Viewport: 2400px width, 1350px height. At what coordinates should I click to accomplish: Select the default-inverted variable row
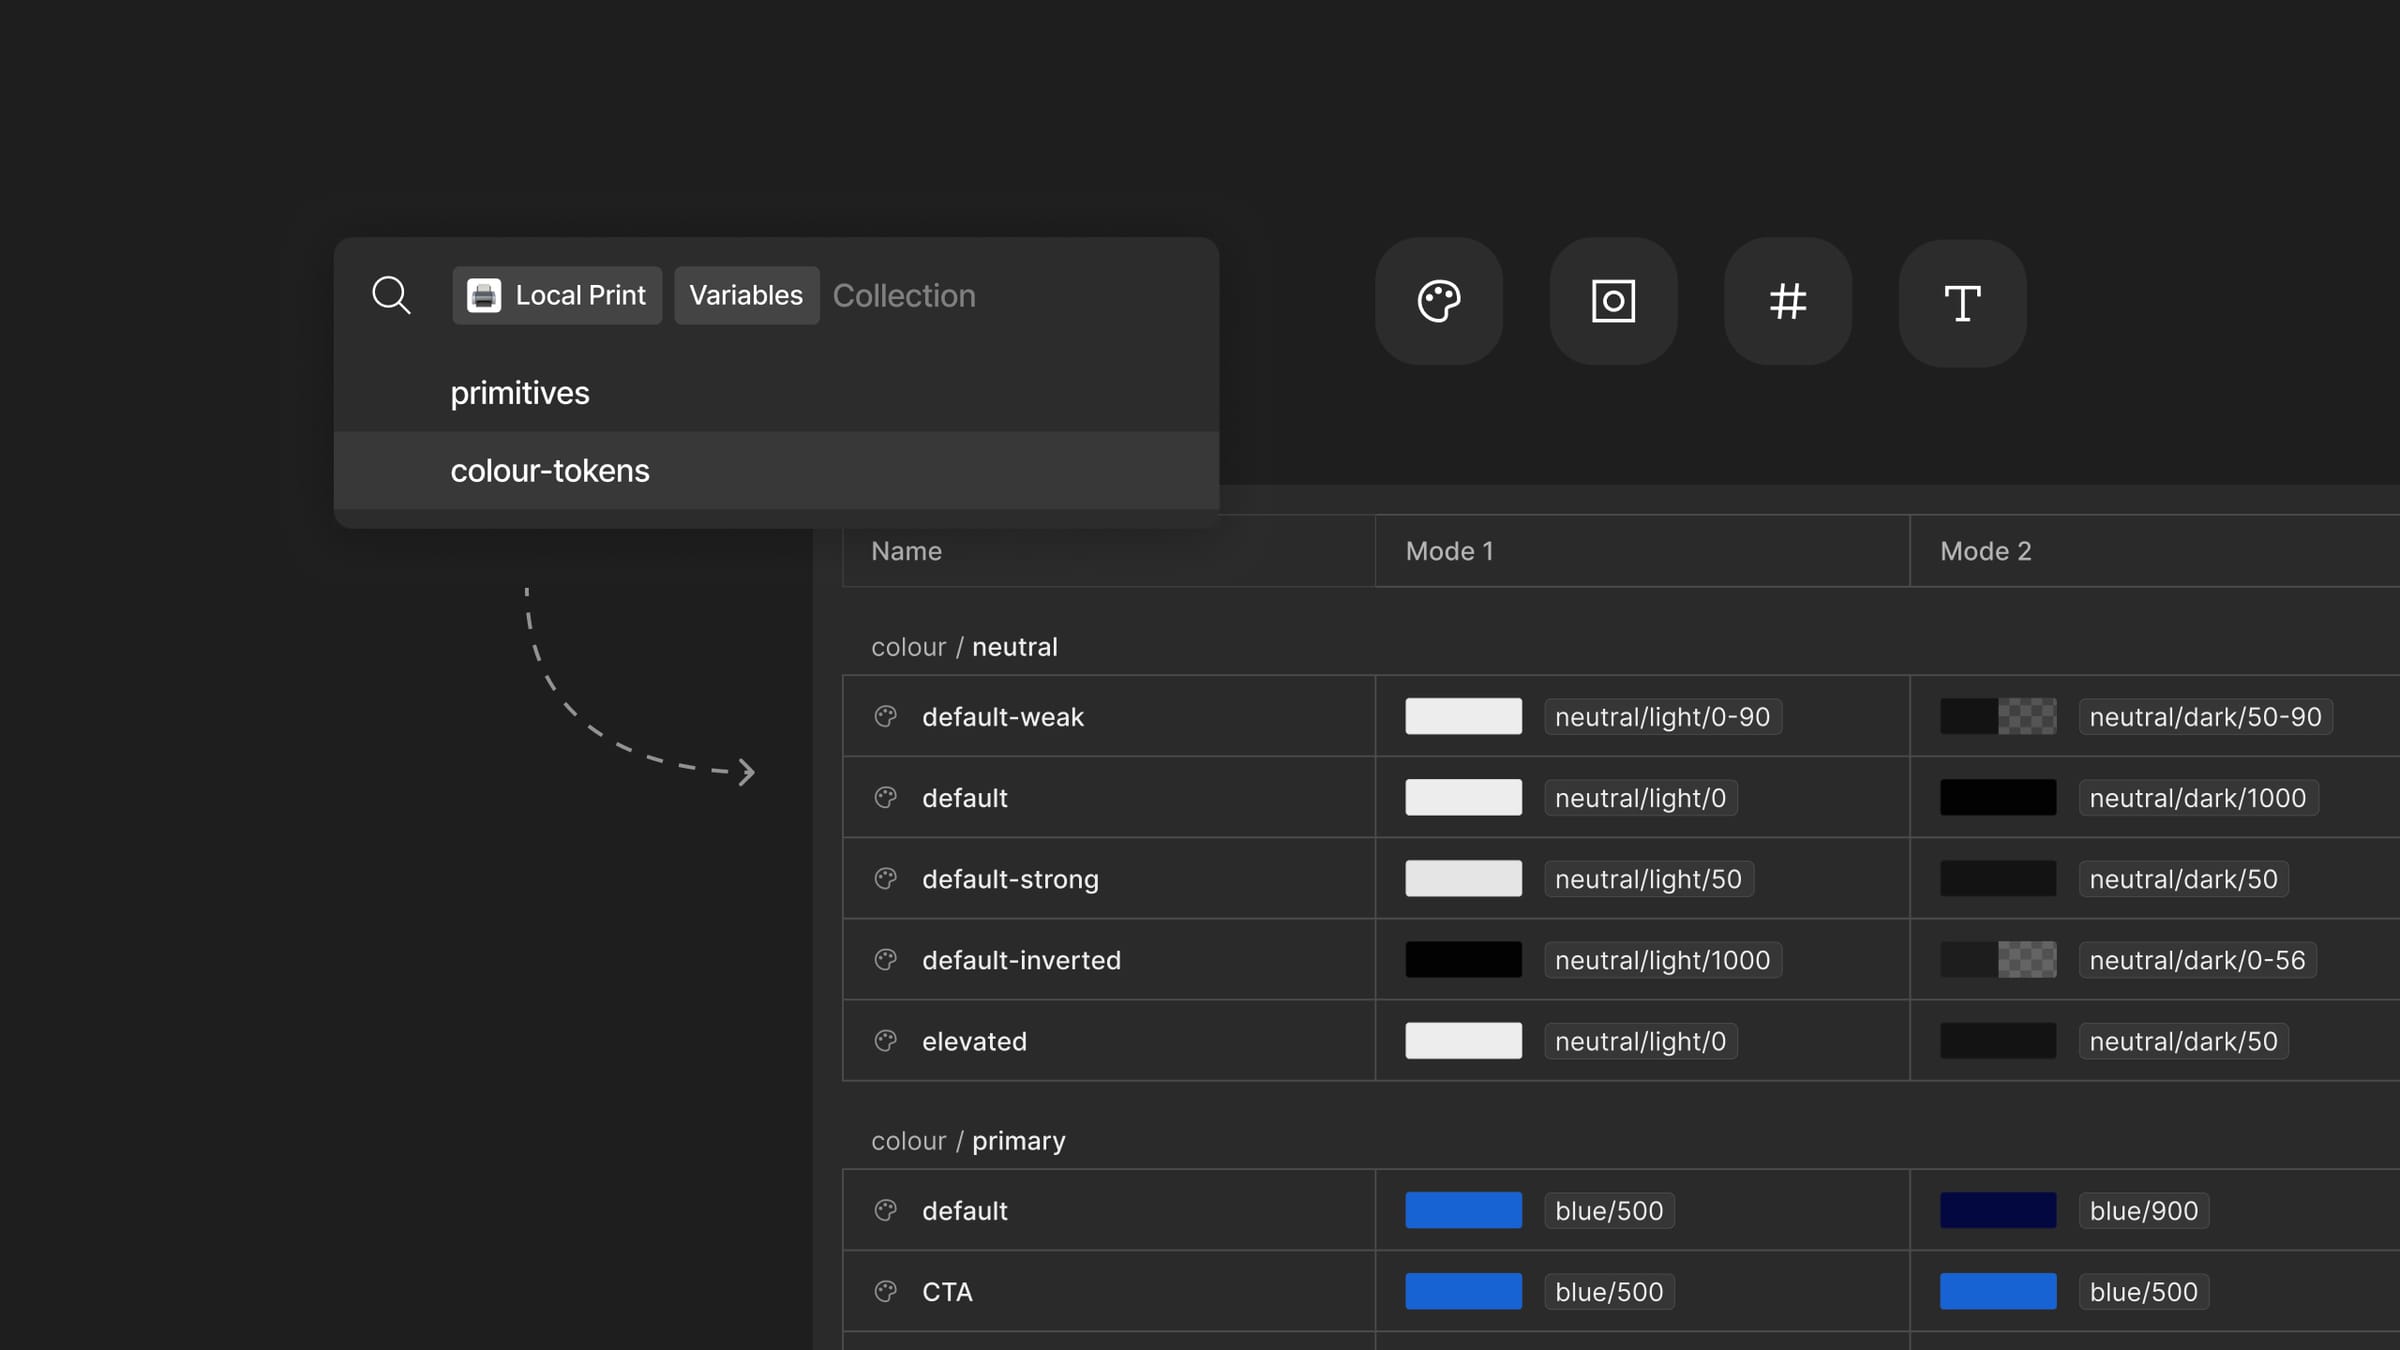point(1021,959)
